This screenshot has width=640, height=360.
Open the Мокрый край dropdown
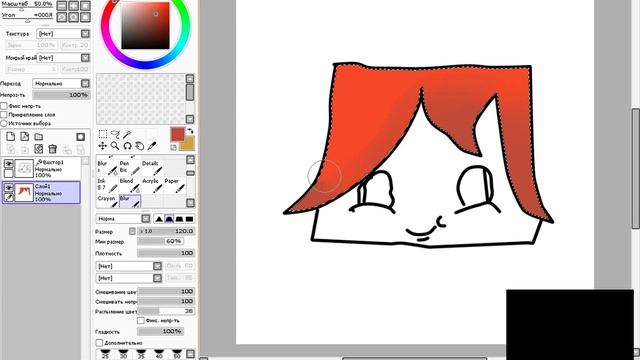(x=63, y=58)
